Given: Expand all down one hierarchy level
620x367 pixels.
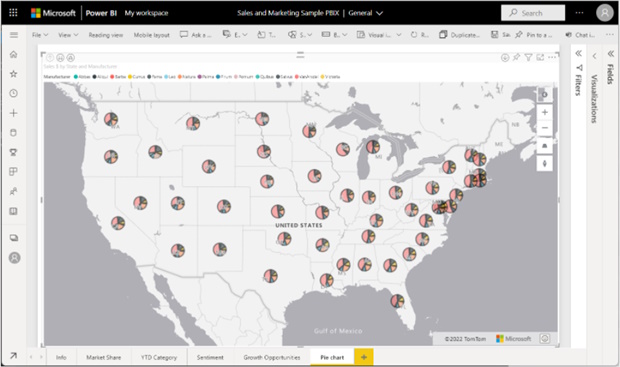Looking at the screenshot, I should click(70, 58).
